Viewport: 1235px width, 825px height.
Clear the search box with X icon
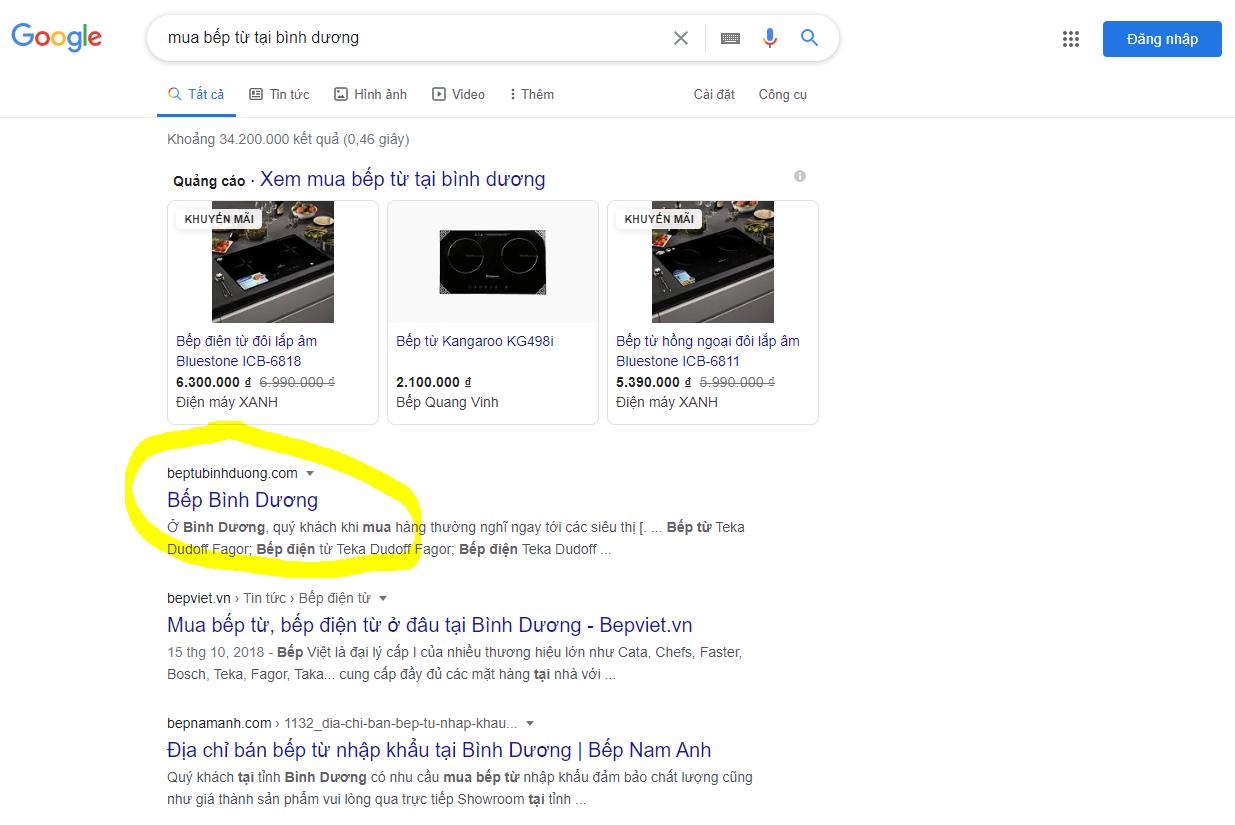(681, 38)
